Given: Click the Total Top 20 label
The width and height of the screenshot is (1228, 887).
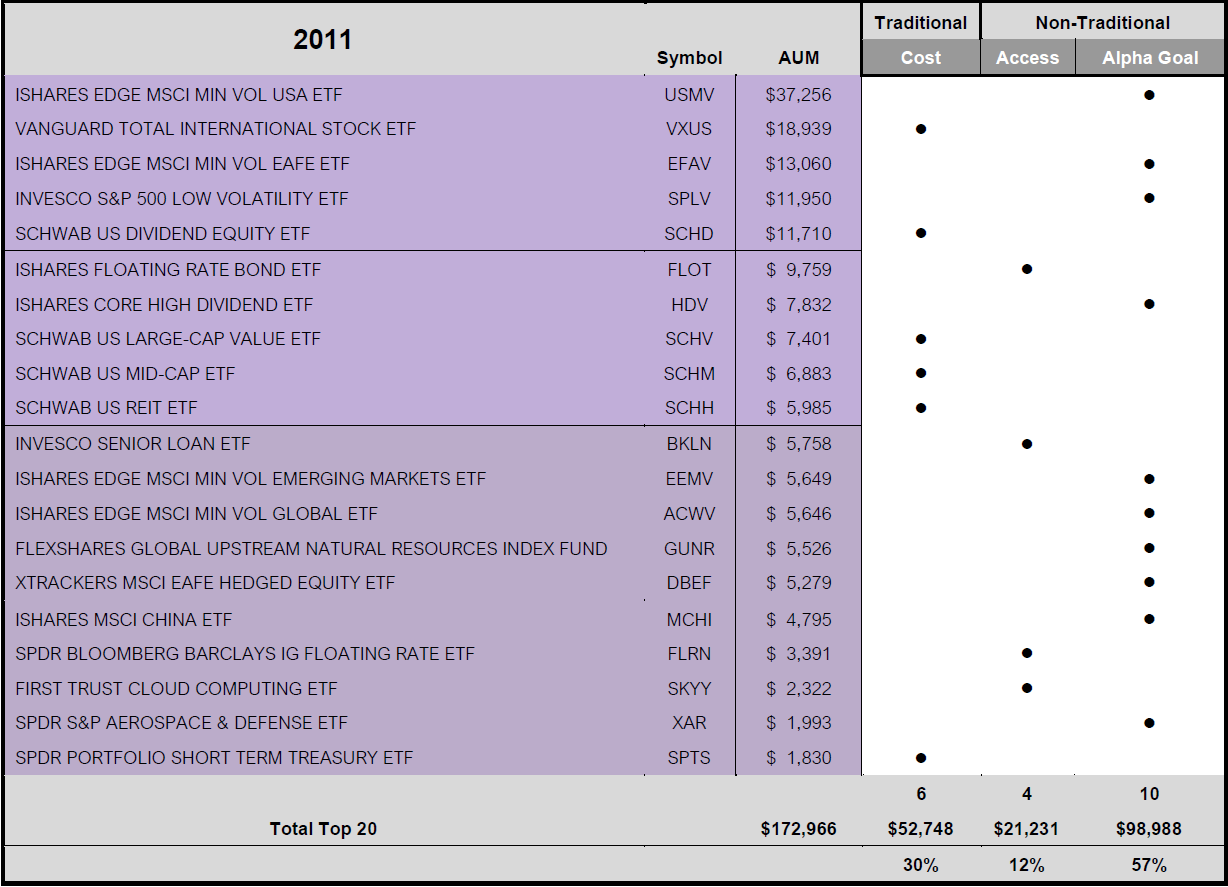Looking at the screenshot, I should pos(323,829).
